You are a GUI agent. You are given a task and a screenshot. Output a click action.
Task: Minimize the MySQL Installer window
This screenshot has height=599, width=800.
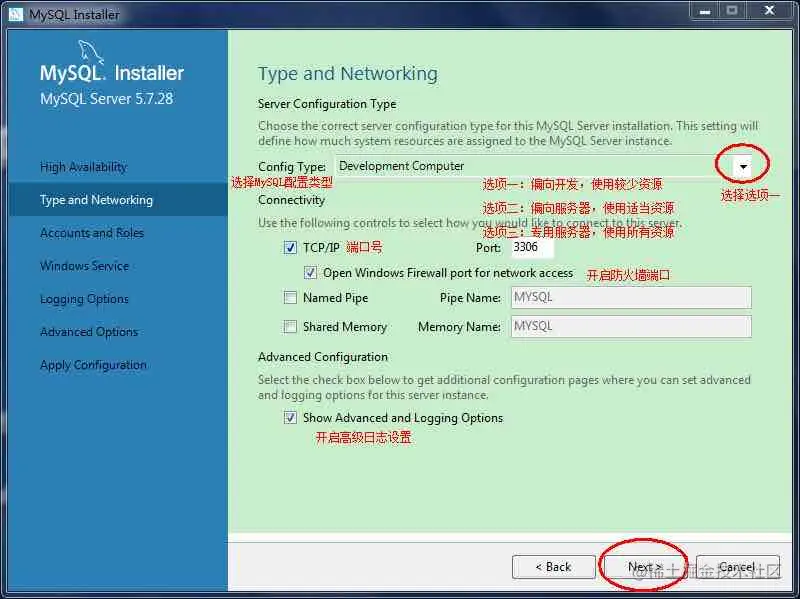click(705, 11)
